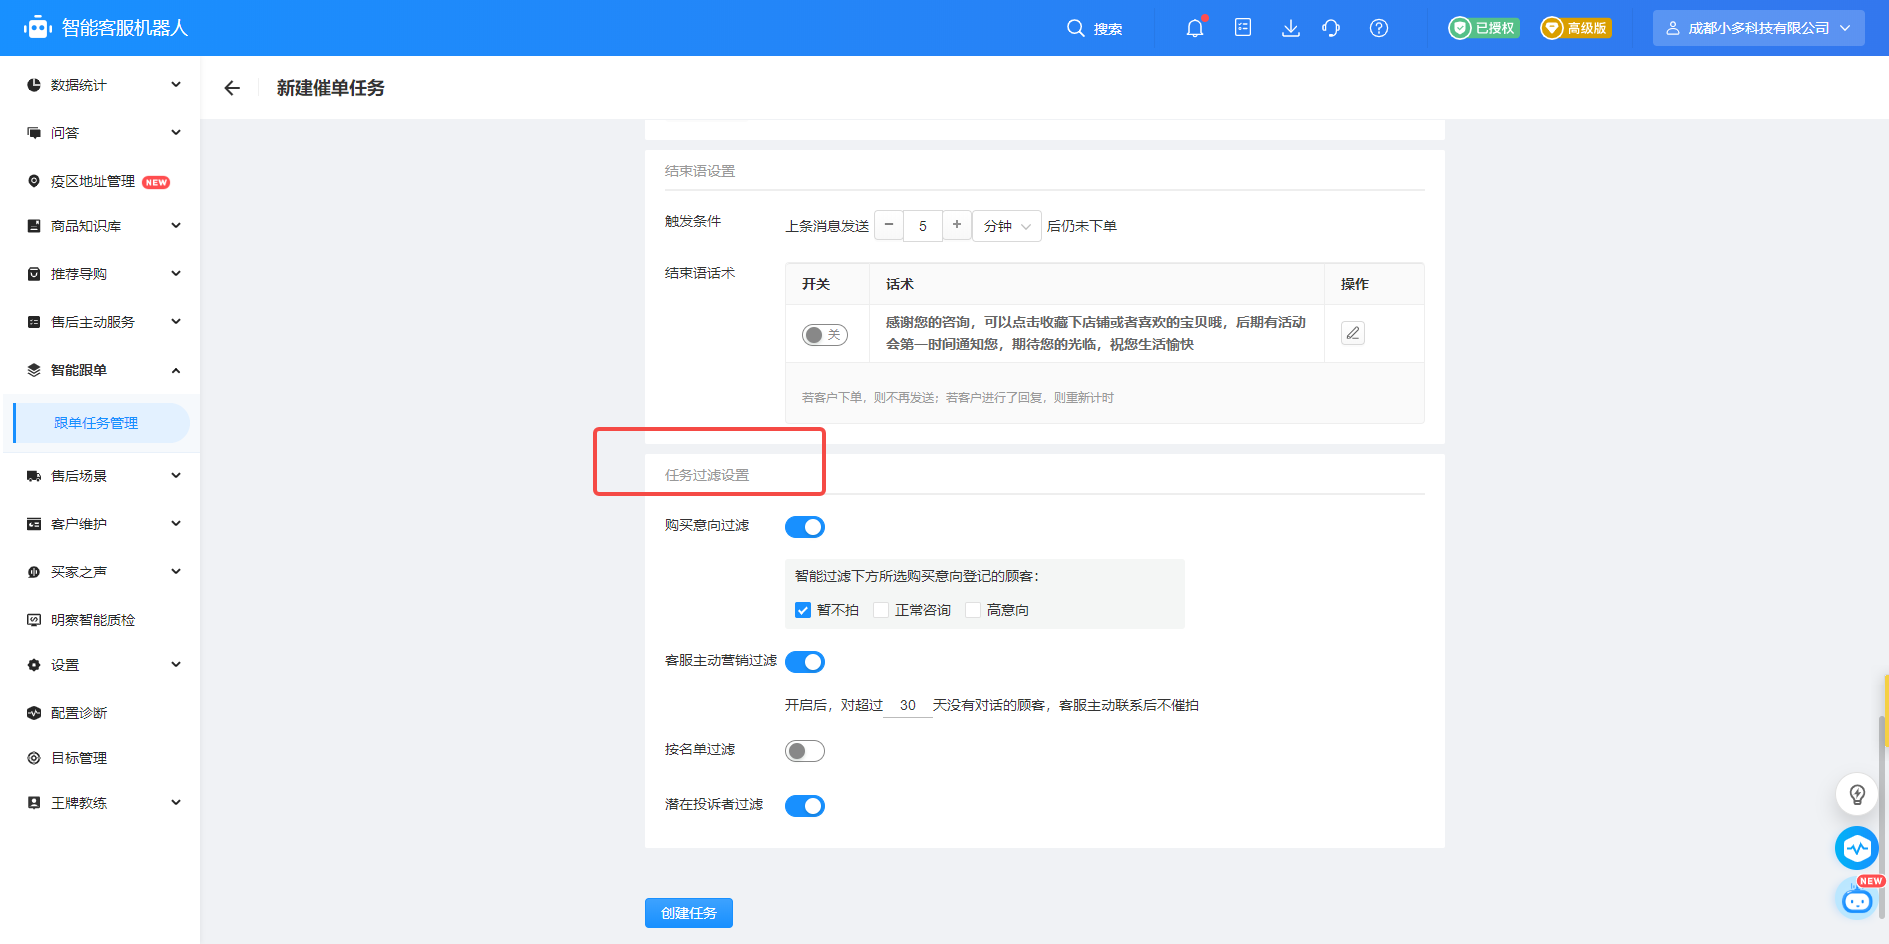Go back using the left arrow icon
1889x944 pixels.
[232, 88]
